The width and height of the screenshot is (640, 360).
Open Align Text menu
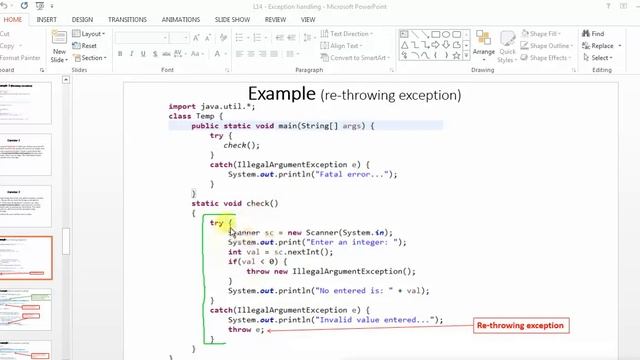click(342, 46)
